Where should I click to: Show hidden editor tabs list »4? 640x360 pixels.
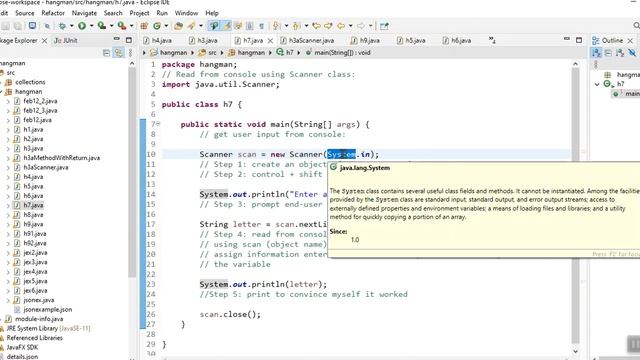(x=492, y=40)
